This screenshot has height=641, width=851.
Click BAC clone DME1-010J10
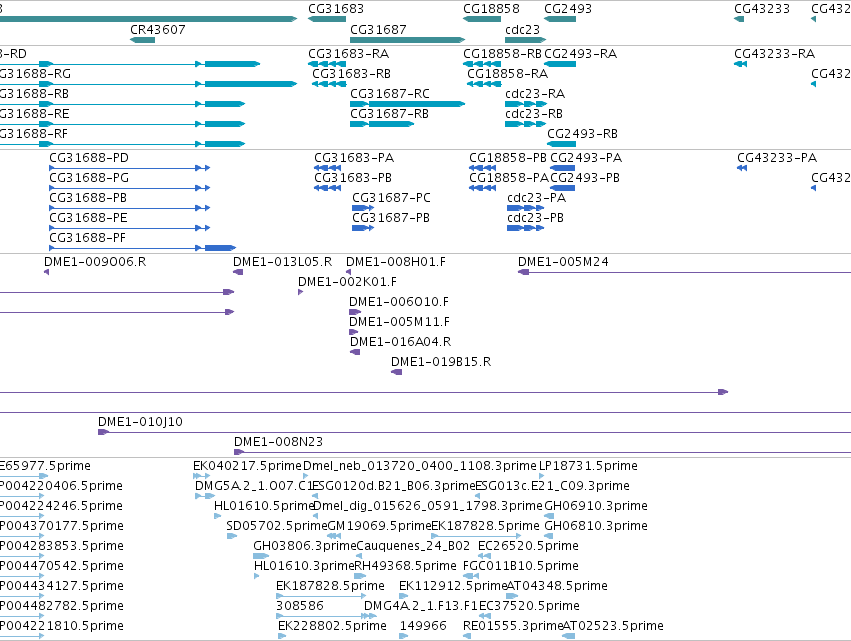tap(140, 422)
